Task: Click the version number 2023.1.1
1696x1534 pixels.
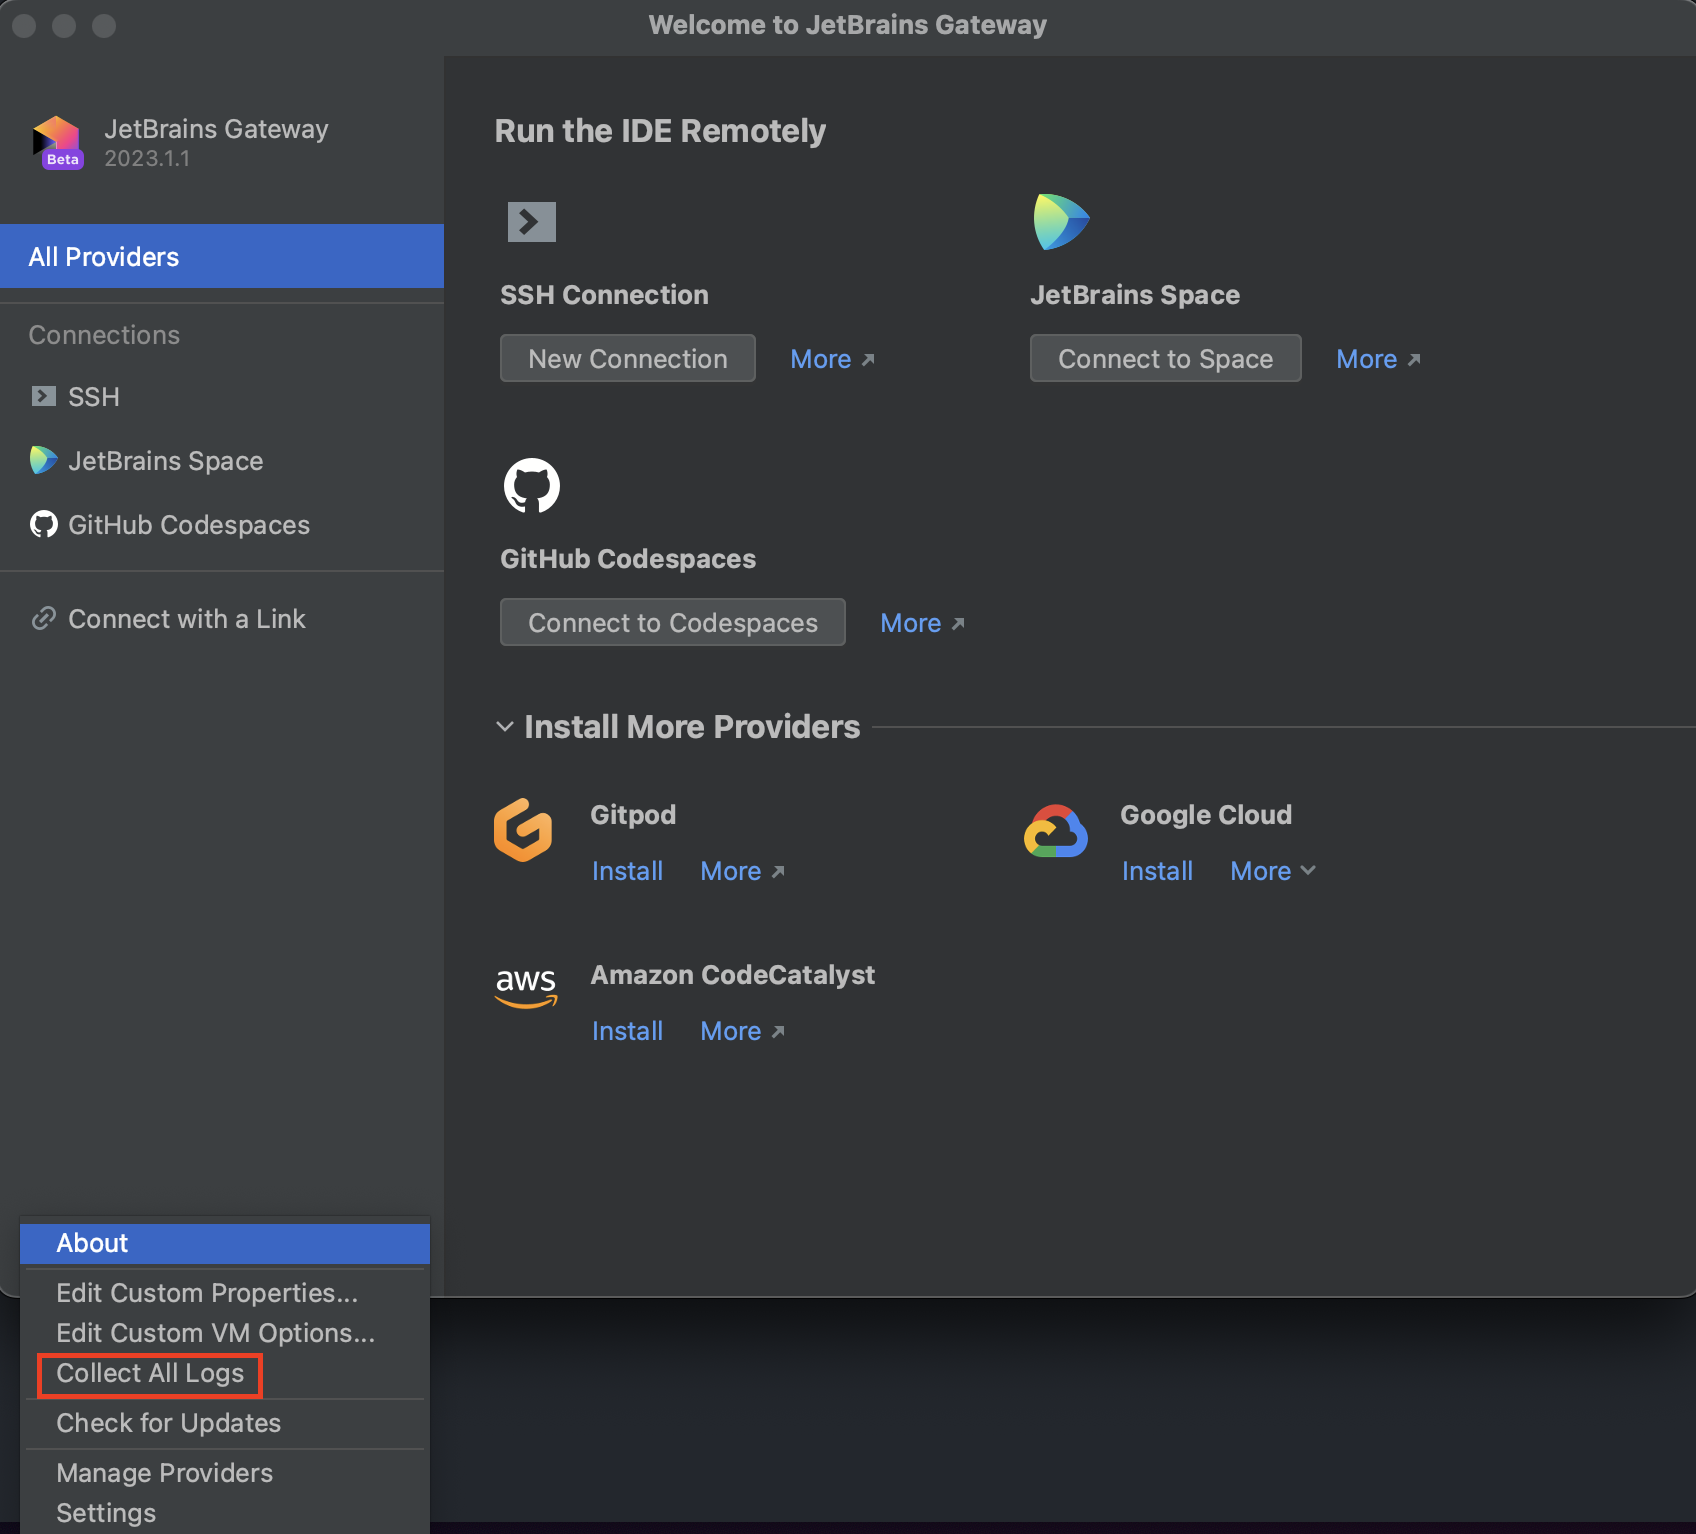Action: [x=147, y=159]
